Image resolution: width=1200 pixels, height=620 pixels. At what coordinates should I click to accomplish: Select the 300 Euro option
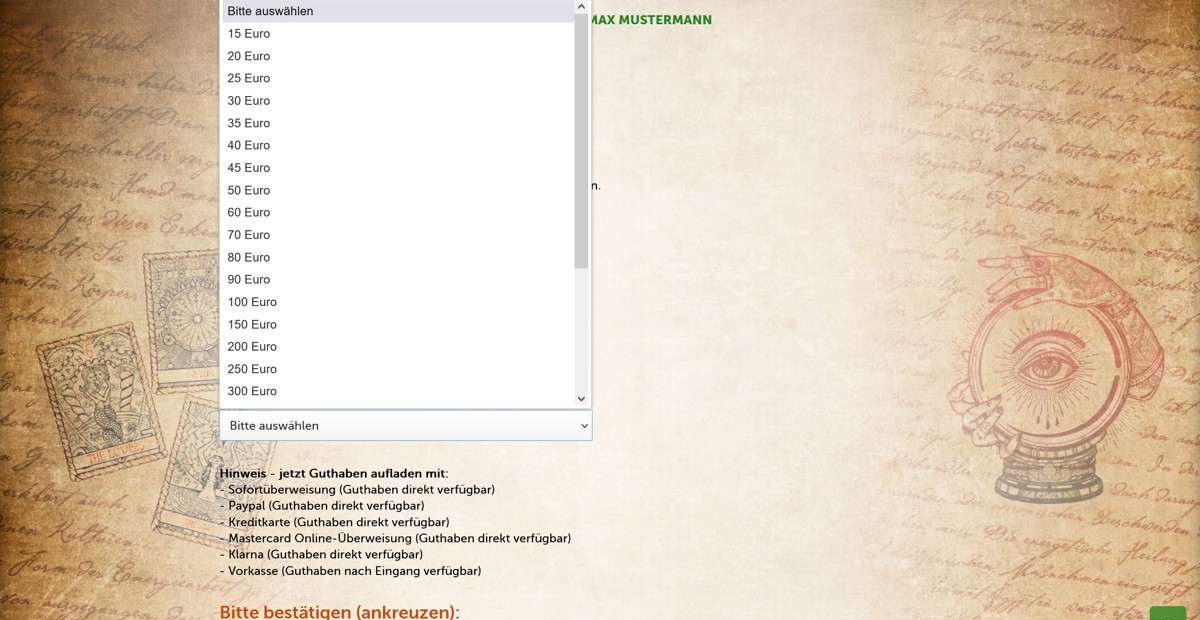click(x=252, y=391)
